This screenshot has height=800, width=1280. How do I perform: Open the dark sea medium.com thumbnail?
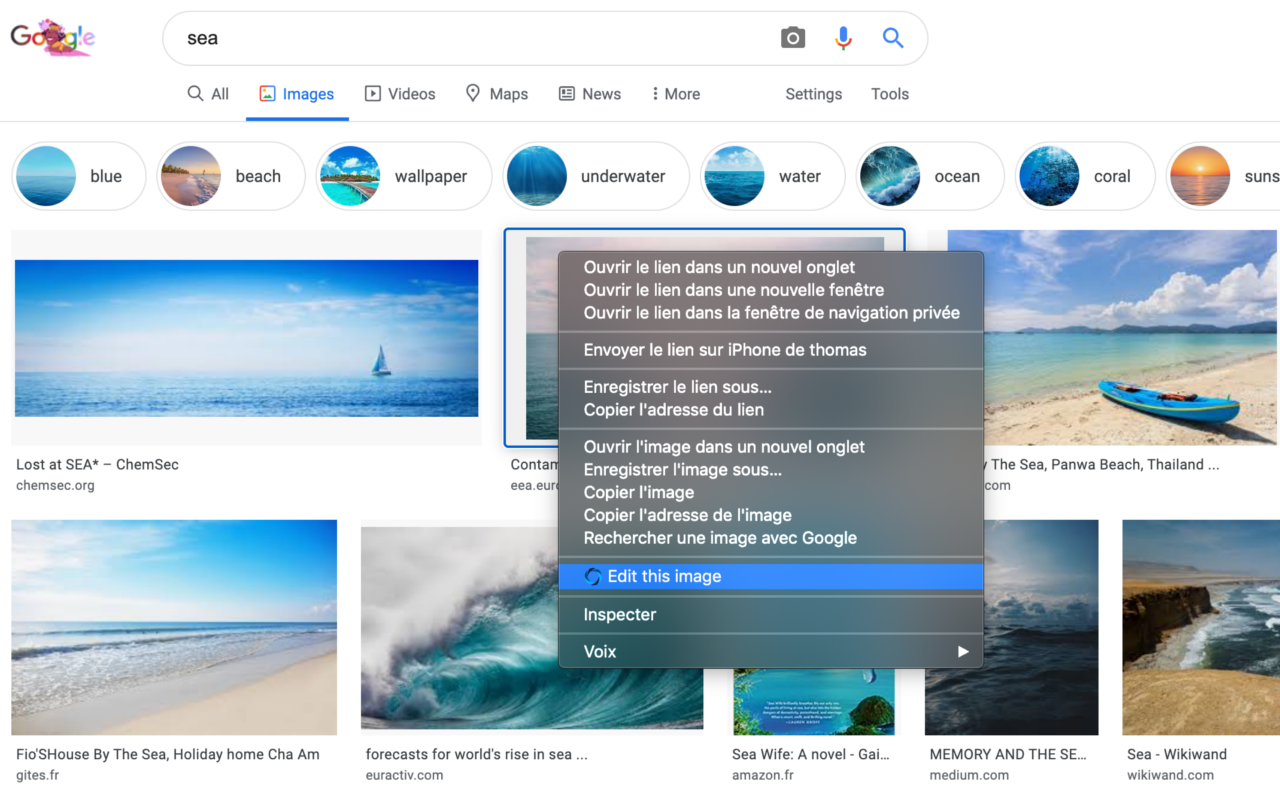(x=1012, y=627)
